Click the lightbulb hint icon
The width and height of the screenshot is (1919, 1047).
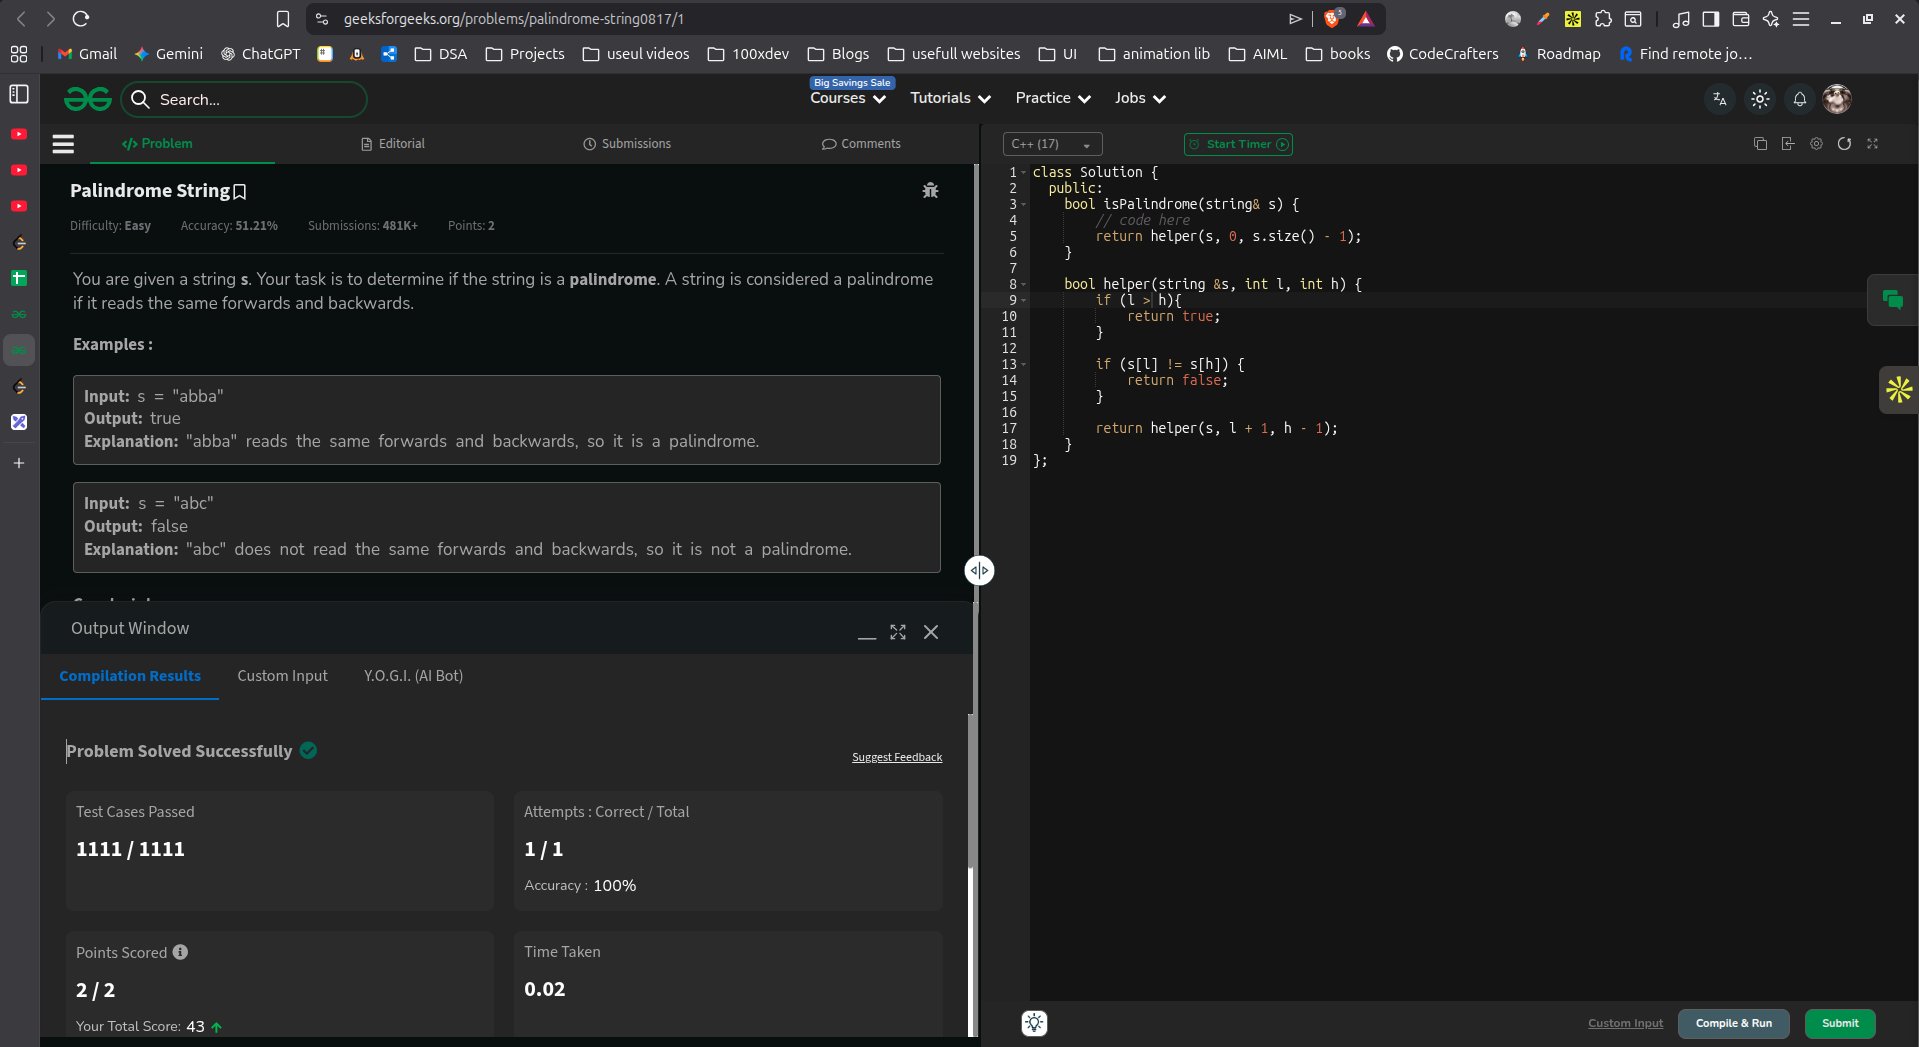1034,1023
